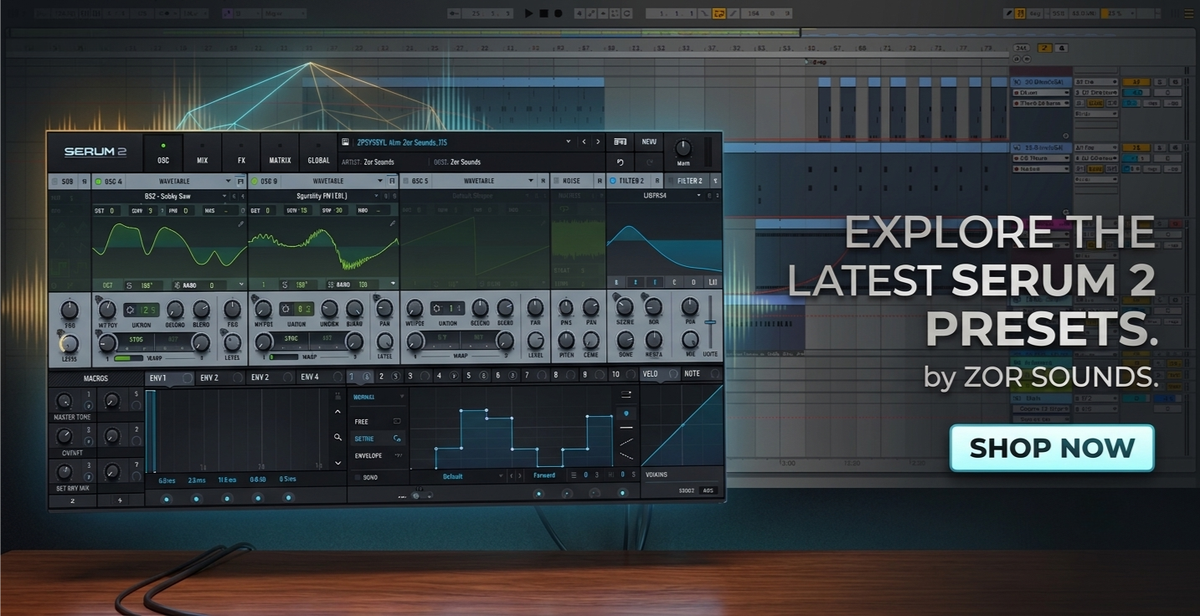The width and height of the screenshot is (1200, 616).
Task: Click Play in the background DAW transport
Action: pos(529,13)
